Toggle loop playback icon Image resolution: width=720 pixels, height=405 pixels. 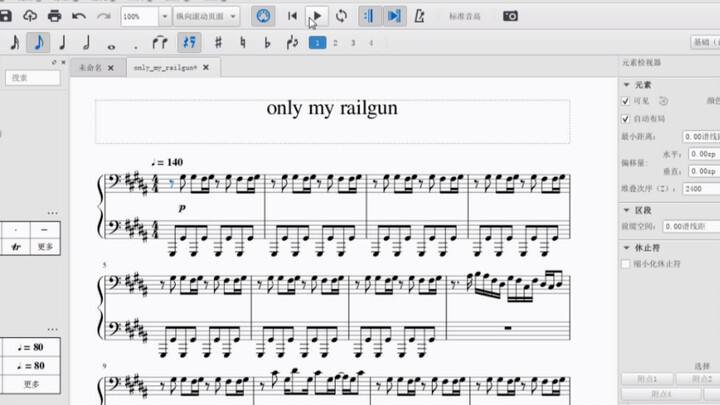pos(341,16)
